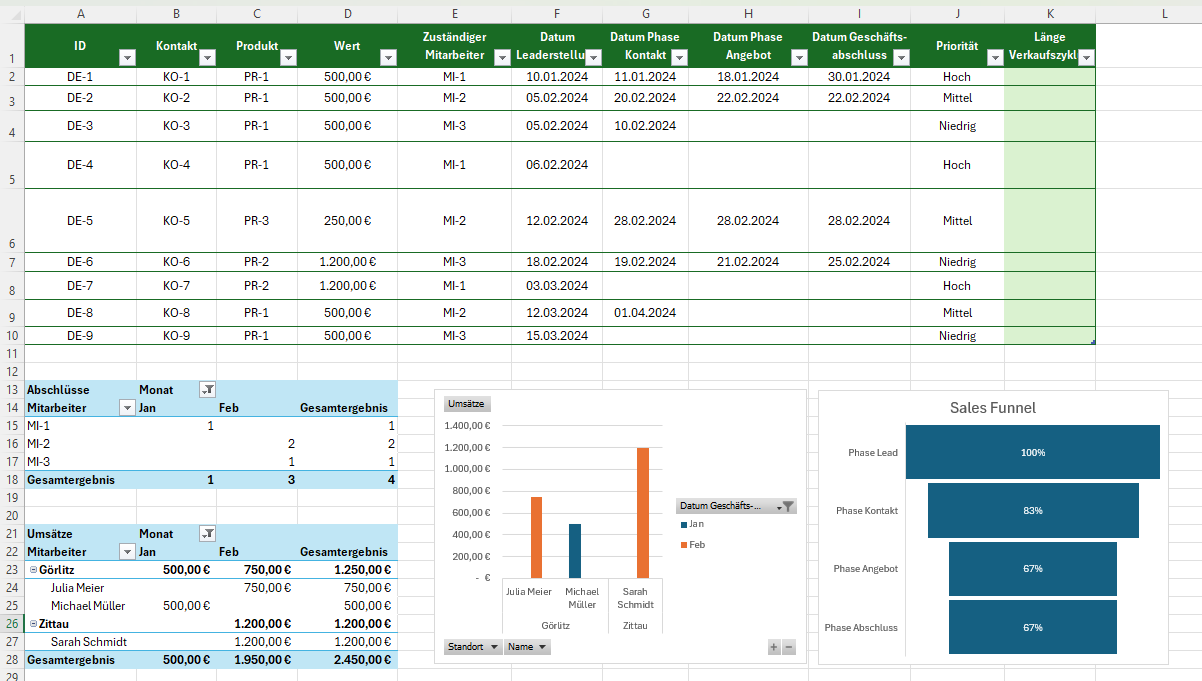
Task: Select the Sales Funnel chart title
Action: click(992, 408)
